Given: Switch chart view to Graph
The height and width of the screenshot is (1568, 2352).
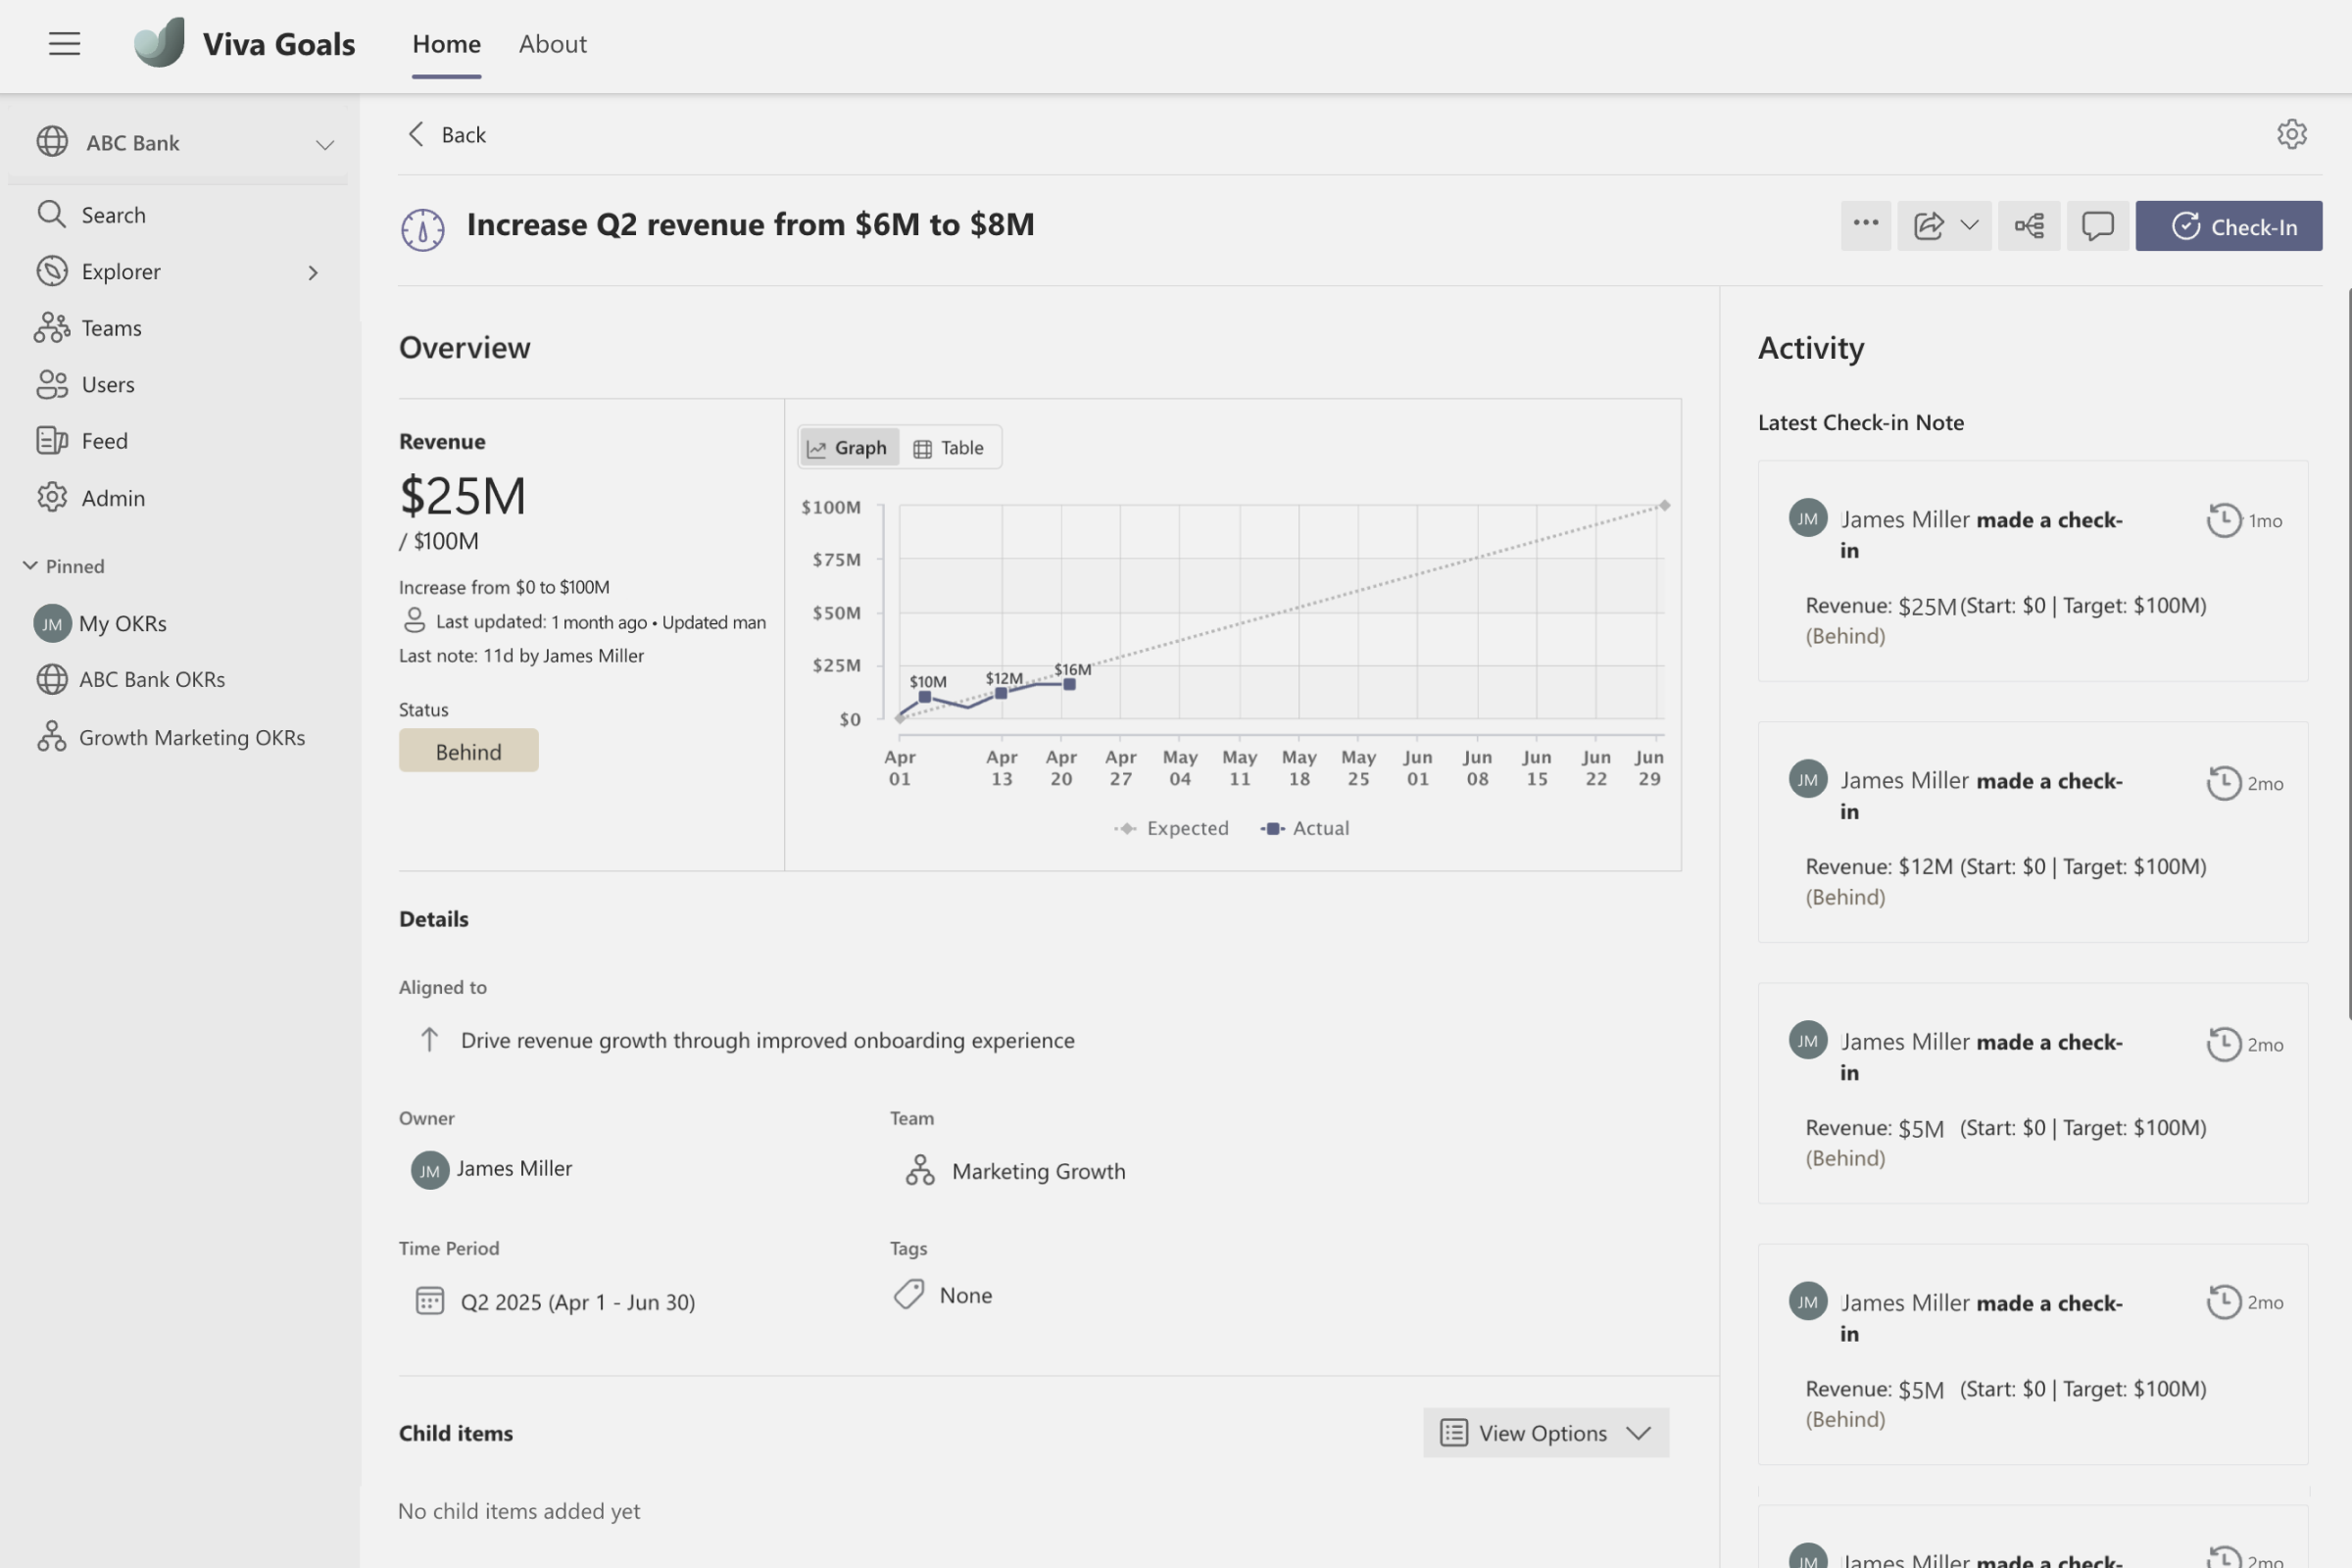Looking at the screenshot, I should [848, 447].
